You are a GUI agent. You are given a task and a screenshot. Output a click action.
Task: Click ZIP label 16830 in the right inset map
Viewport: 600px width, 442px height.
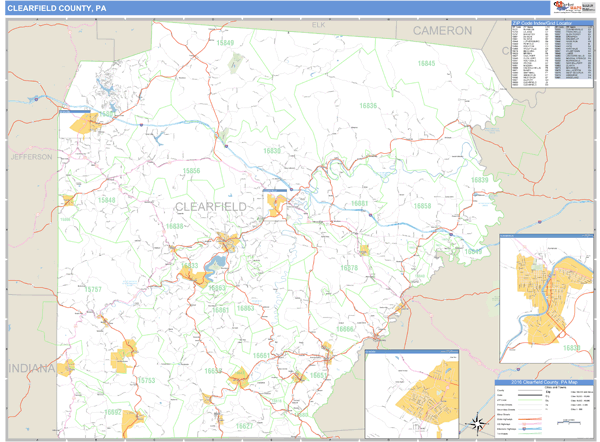571,348
